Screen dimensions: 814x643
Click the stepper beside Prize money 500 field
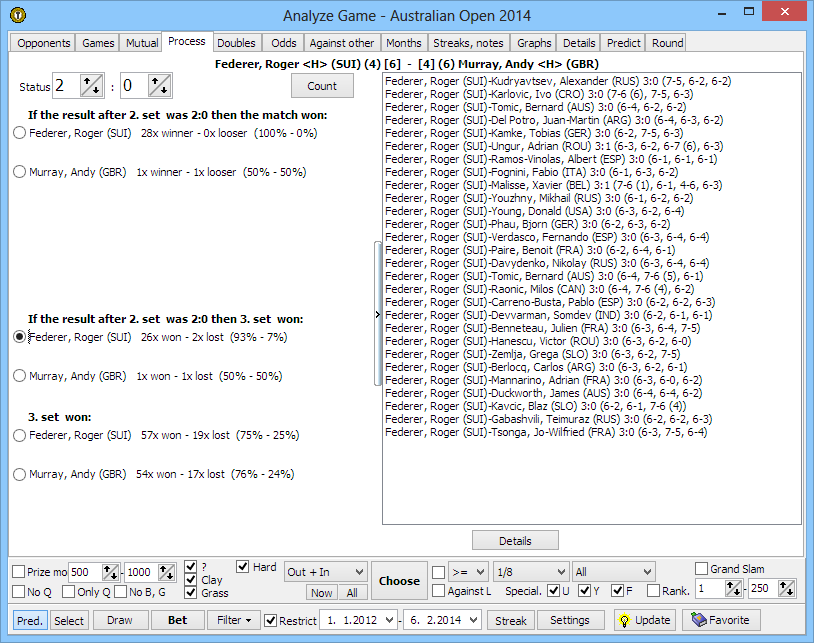[x=111, y=572]
